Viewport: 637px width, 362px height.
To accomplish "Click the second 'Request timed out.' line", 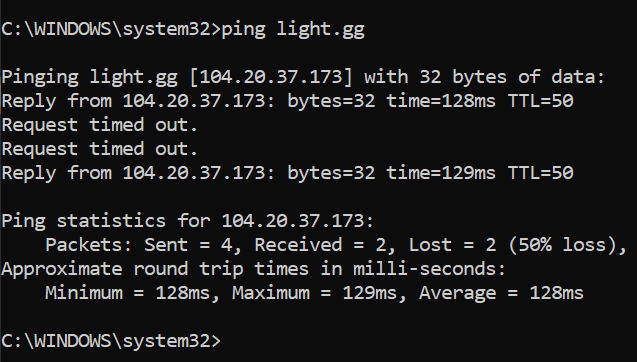I will pyautogui.click(x=99, y=149).
